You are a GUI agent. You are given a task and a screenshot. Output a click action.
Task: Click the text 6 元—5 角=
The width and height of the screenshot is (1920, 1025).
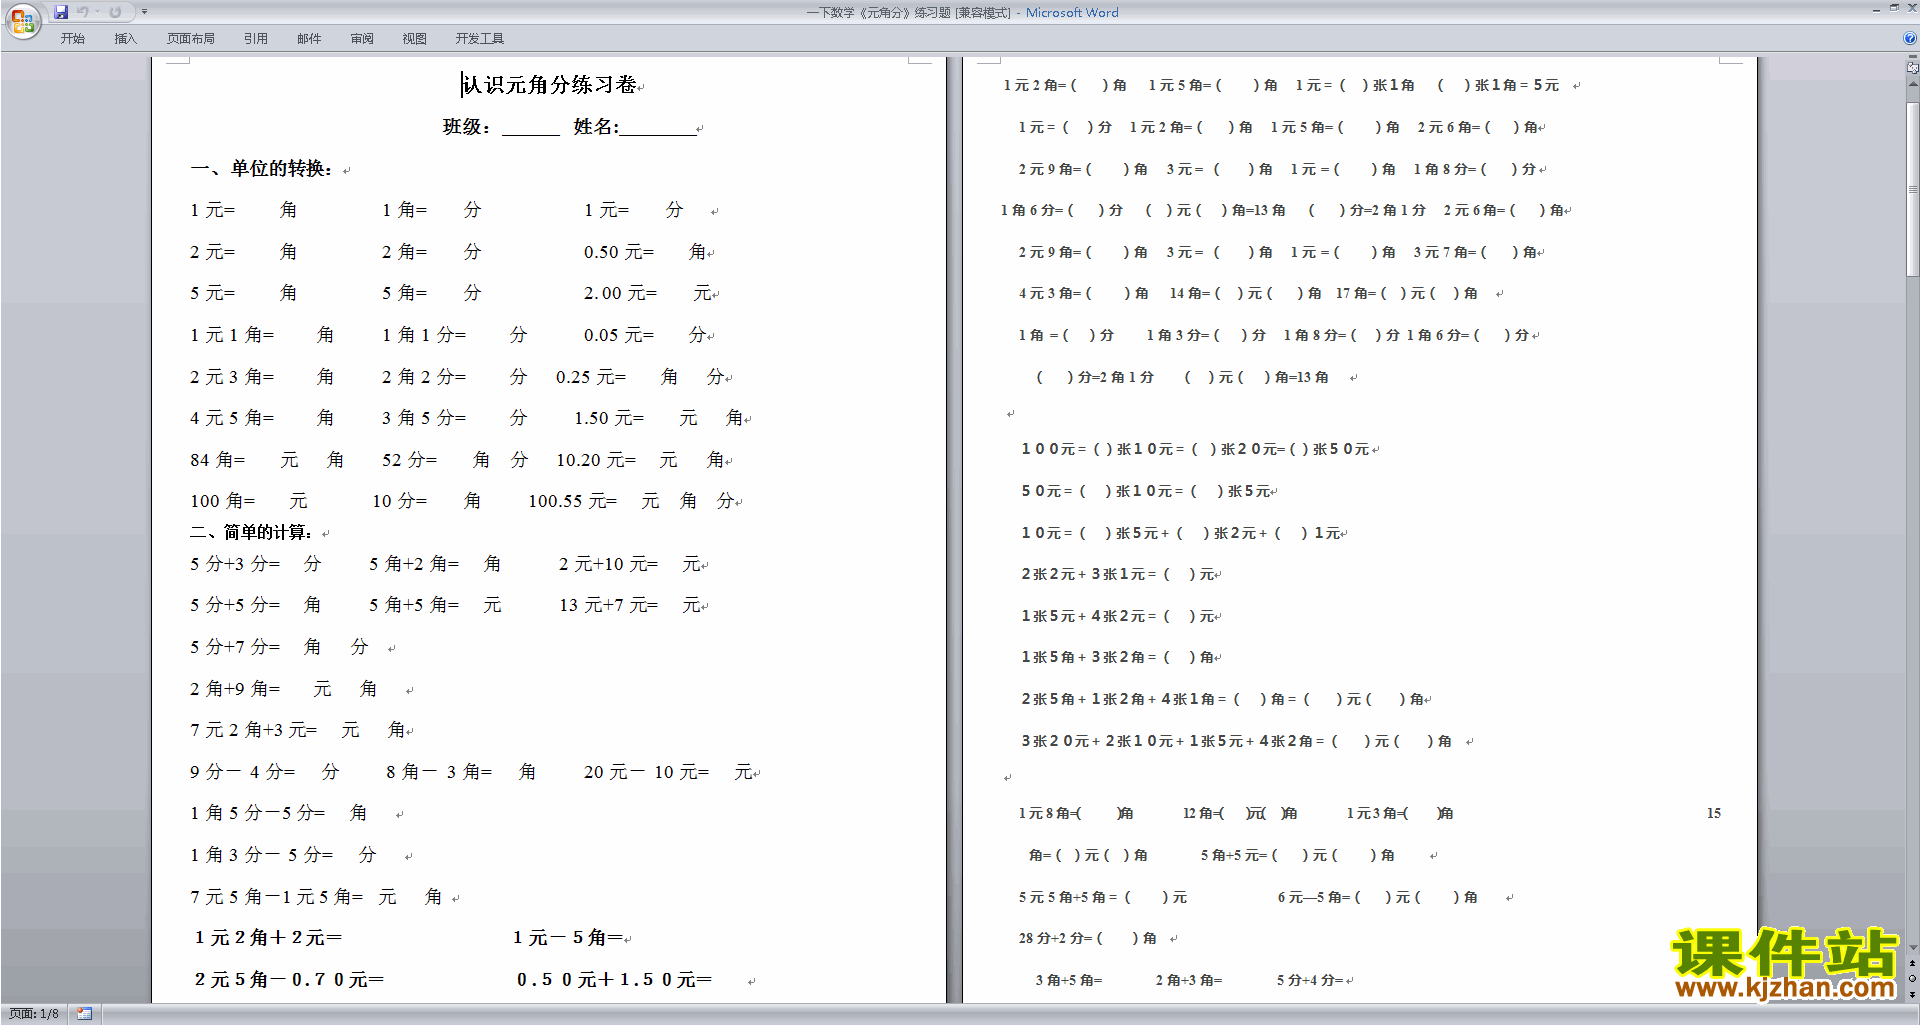1314,898
